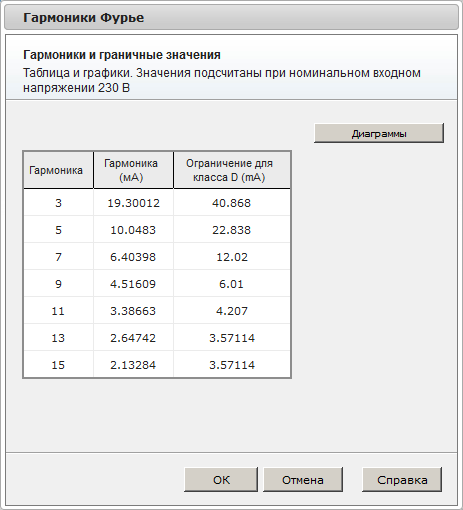
Task: Select harmonic 3 row number cell
Action: click(58, 203)
